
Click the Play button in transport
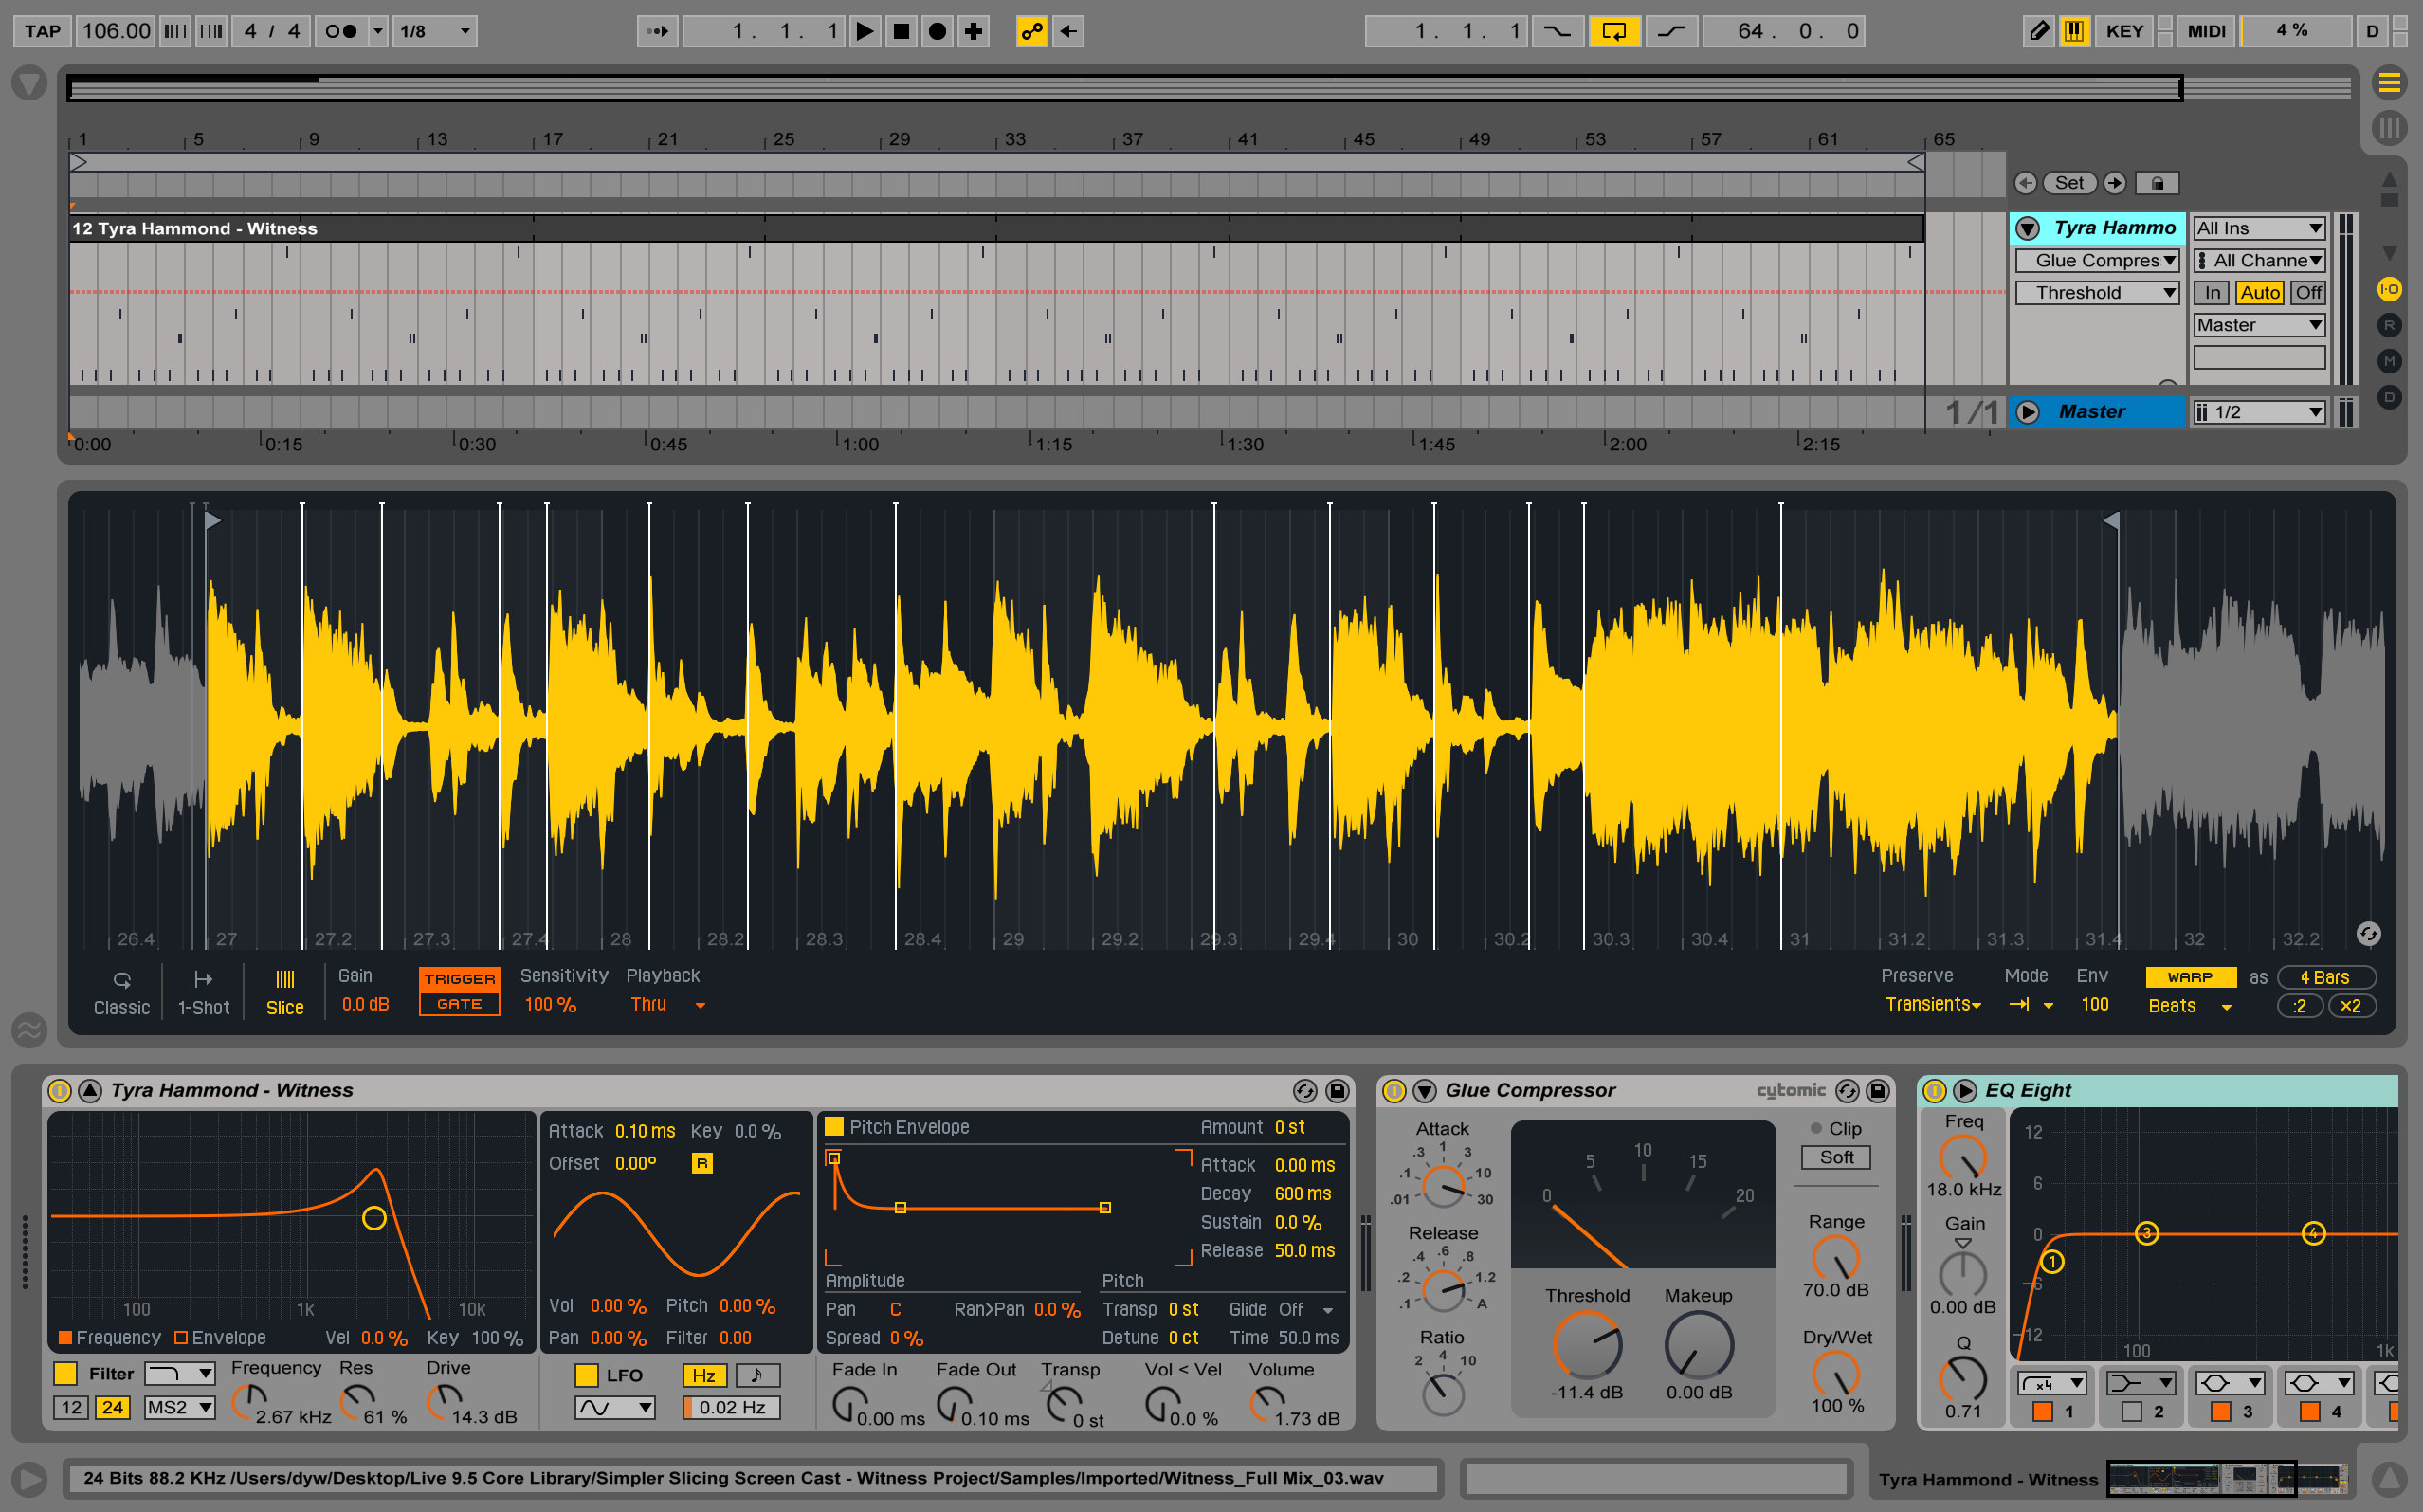click(x=865, y=31)
